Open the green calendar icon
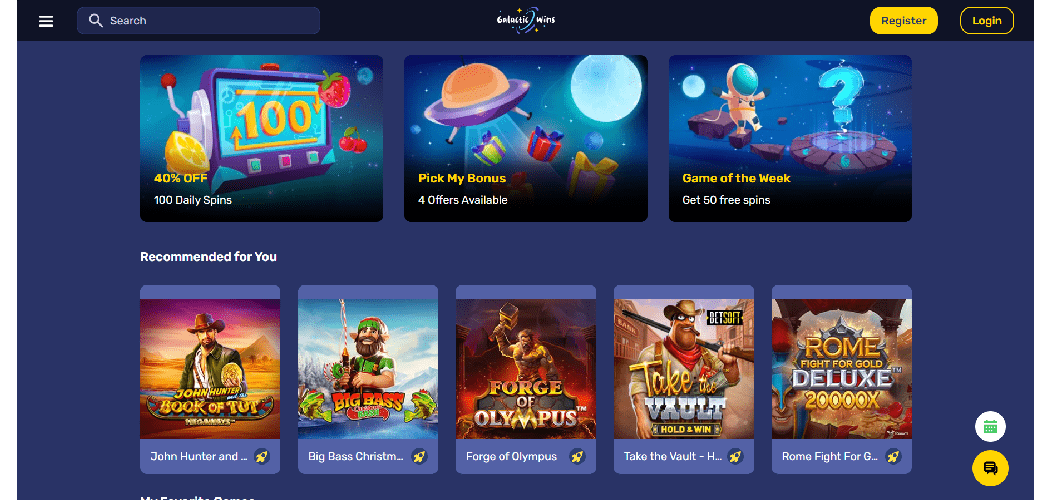Screen dimensions: 1050x500 pyautogui.click(x=990, y=426)
